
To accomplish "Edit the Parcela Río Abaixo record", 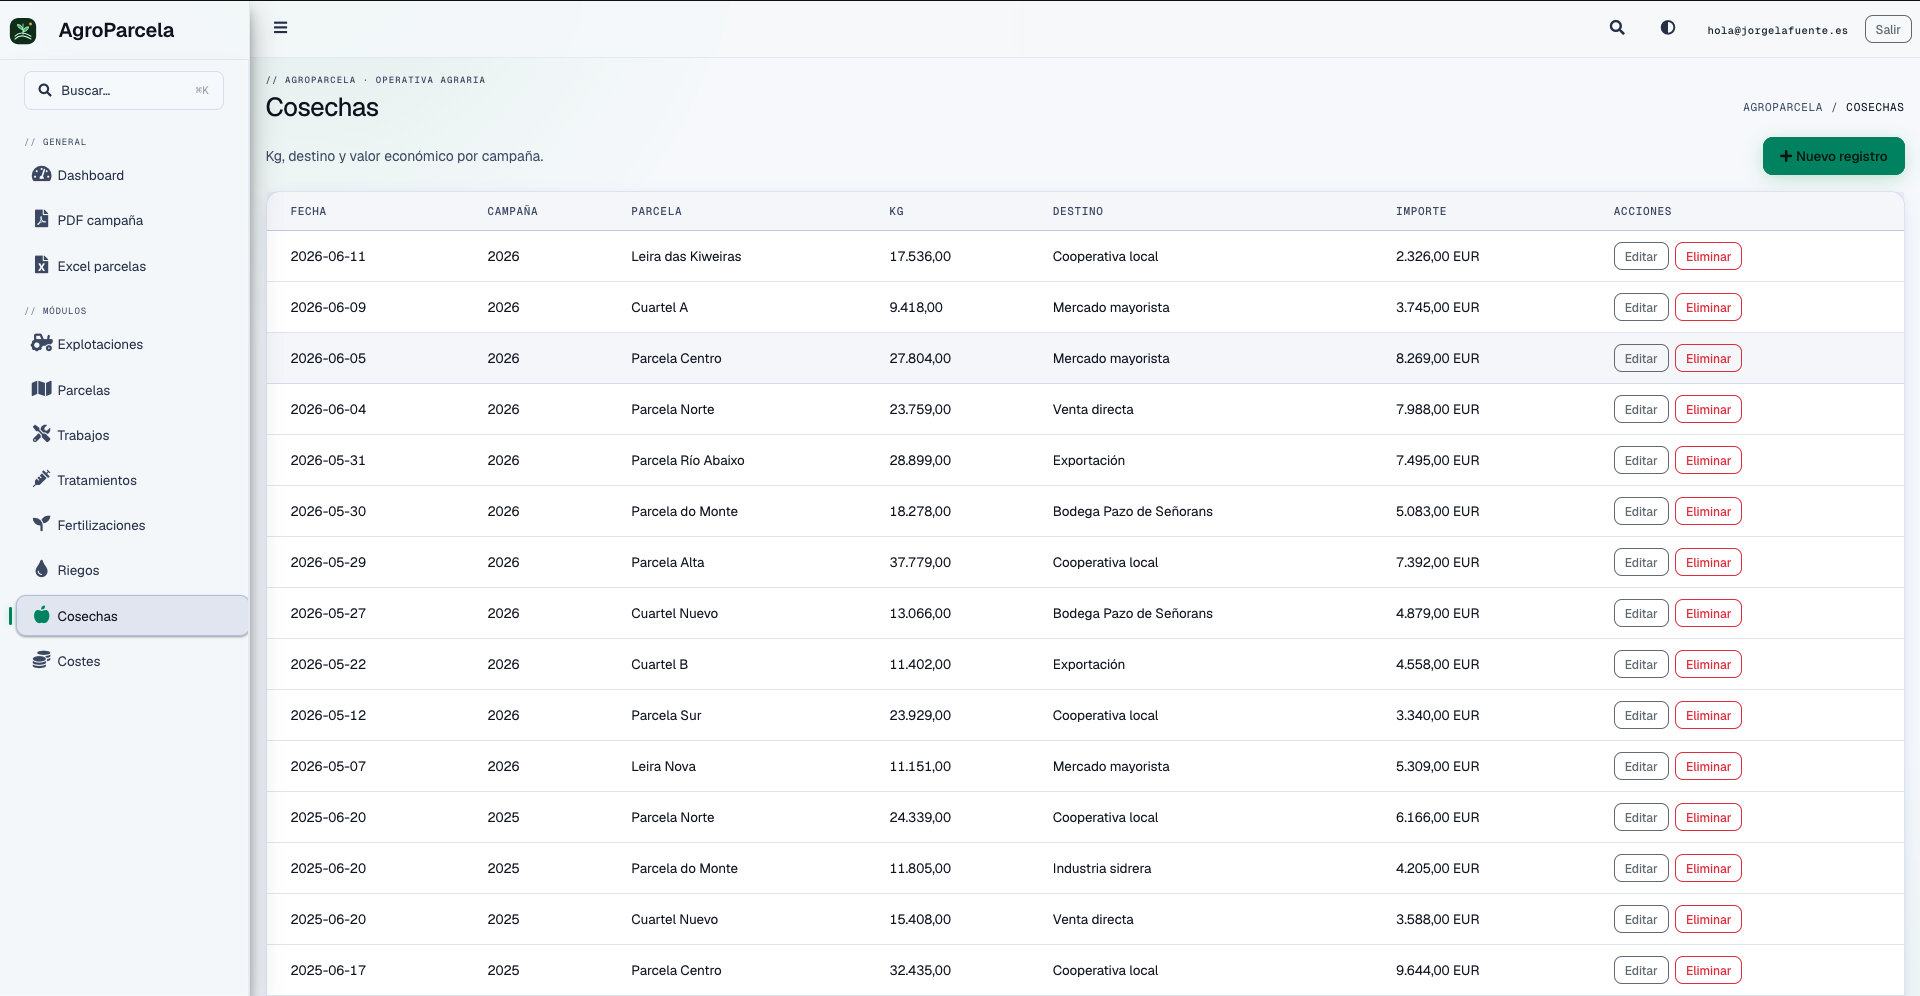I will point(1641,460).
